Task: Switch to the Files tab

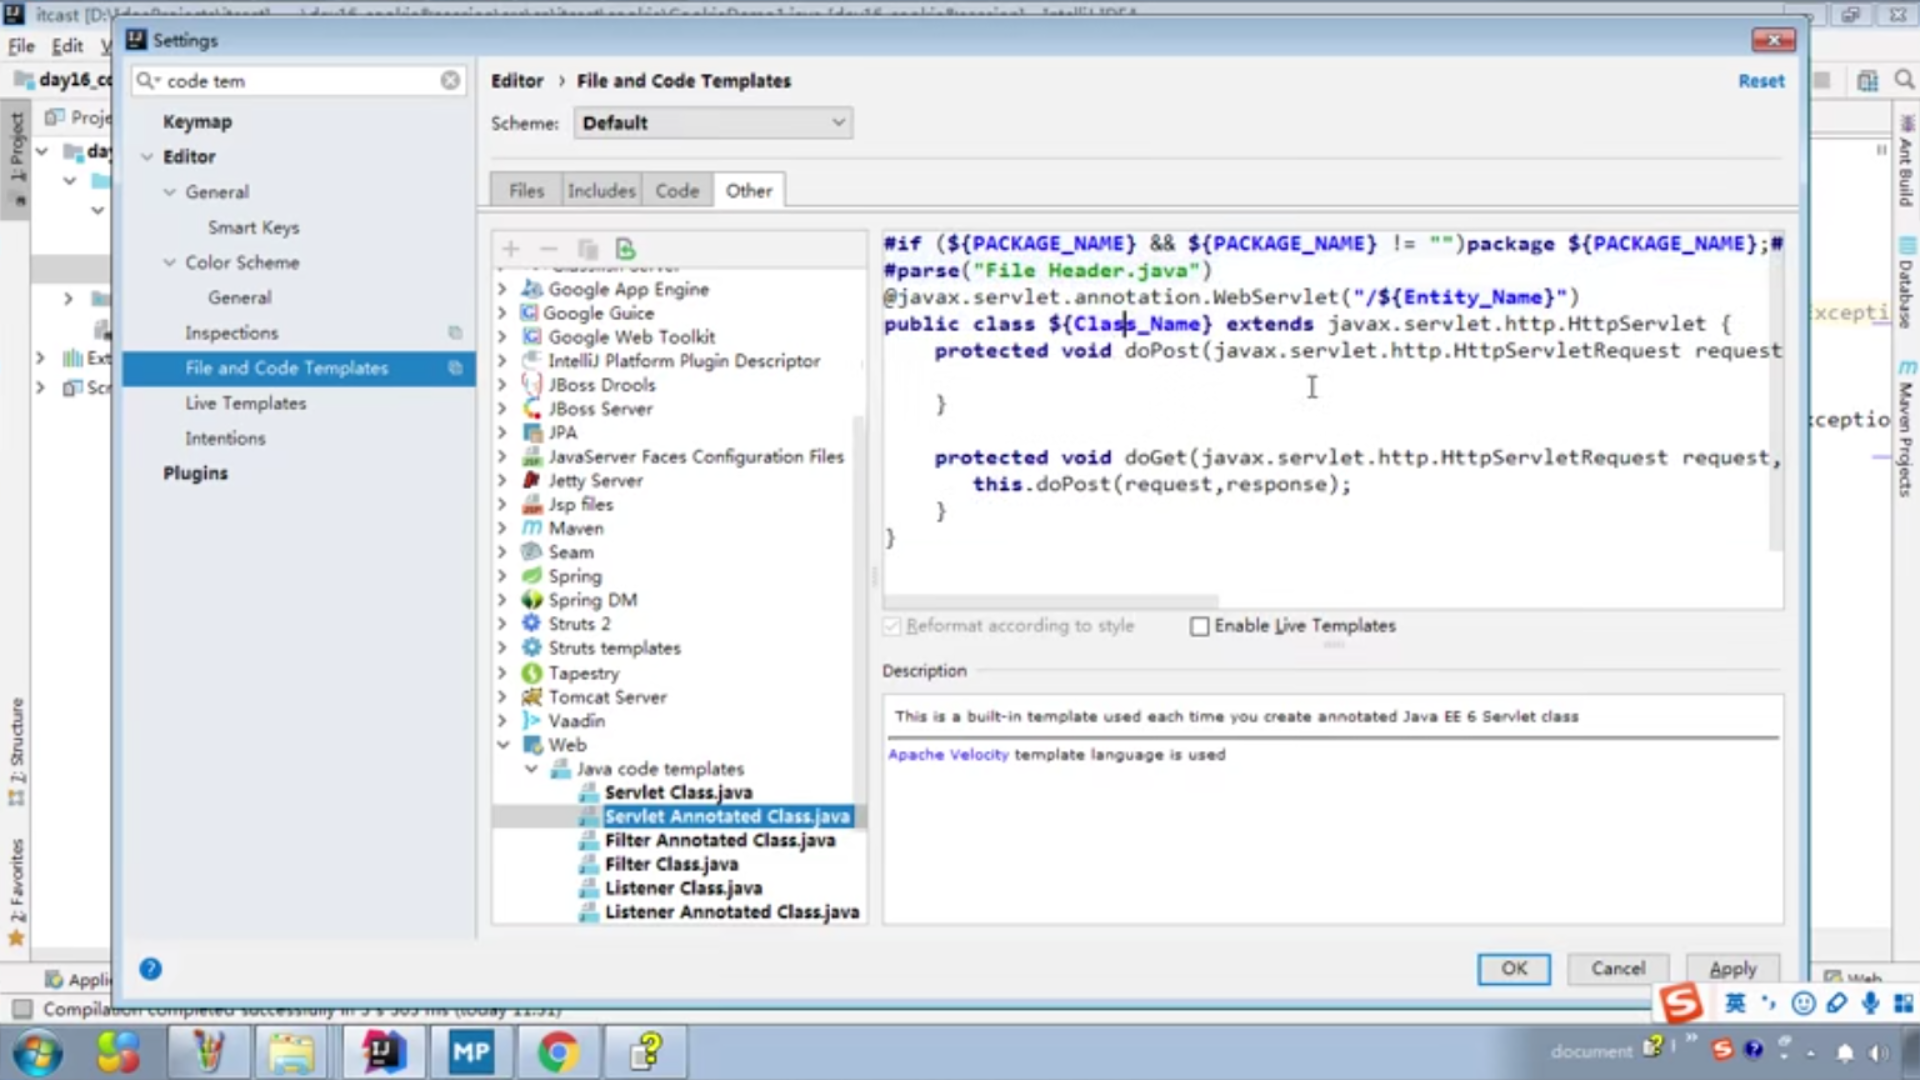Action: click(526, 190)
